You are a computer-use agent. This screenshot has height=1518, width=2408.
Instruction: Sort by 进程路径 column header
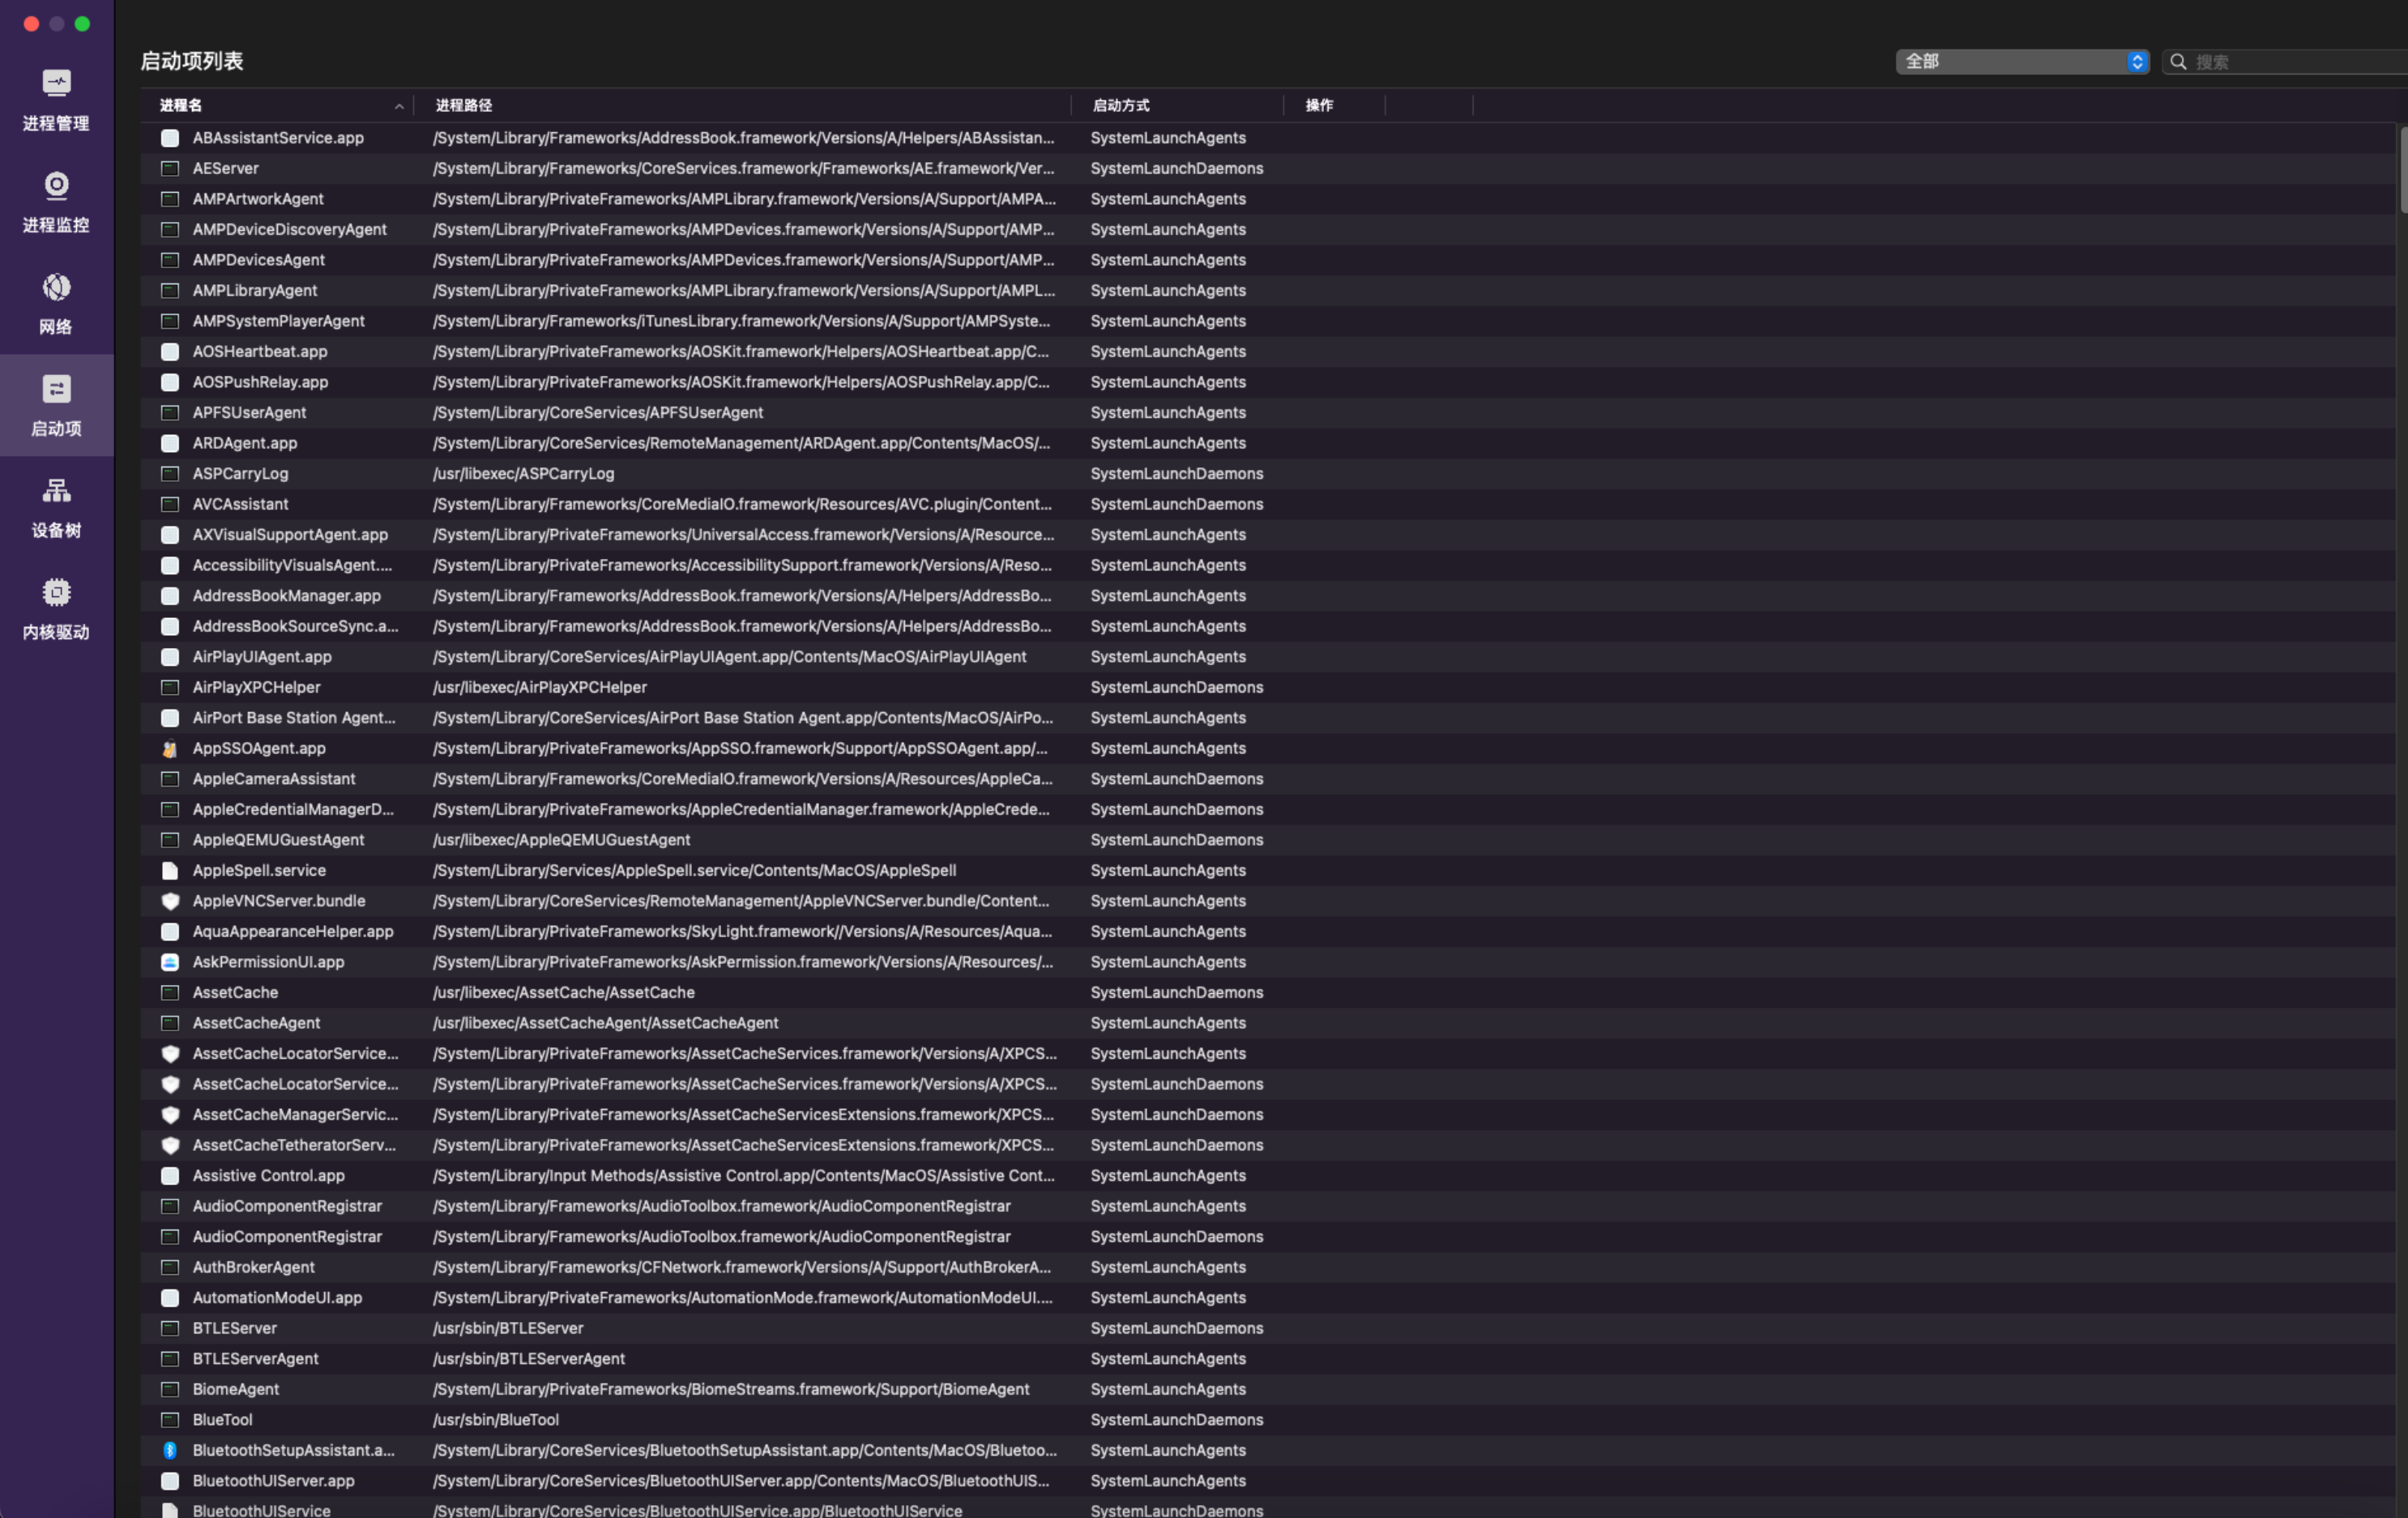tap(464, 105)
